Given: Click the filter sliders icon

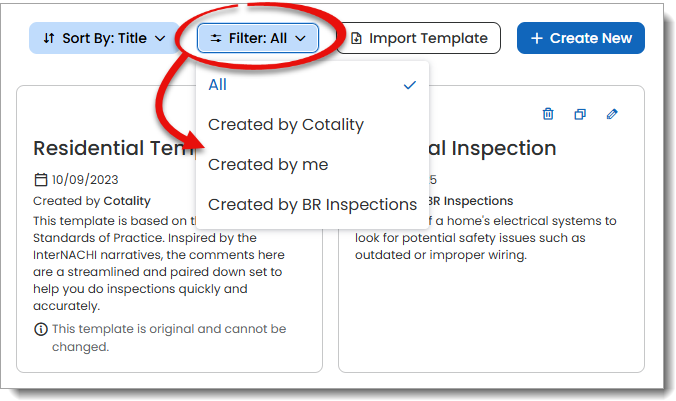Looking at the screenshot, I should click(x=216, y=39).
